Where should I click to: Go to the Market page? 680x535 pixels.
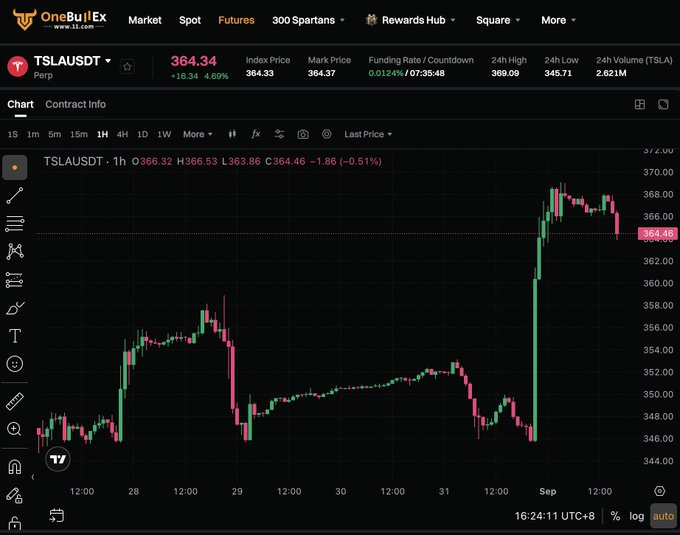click(145, 20)
